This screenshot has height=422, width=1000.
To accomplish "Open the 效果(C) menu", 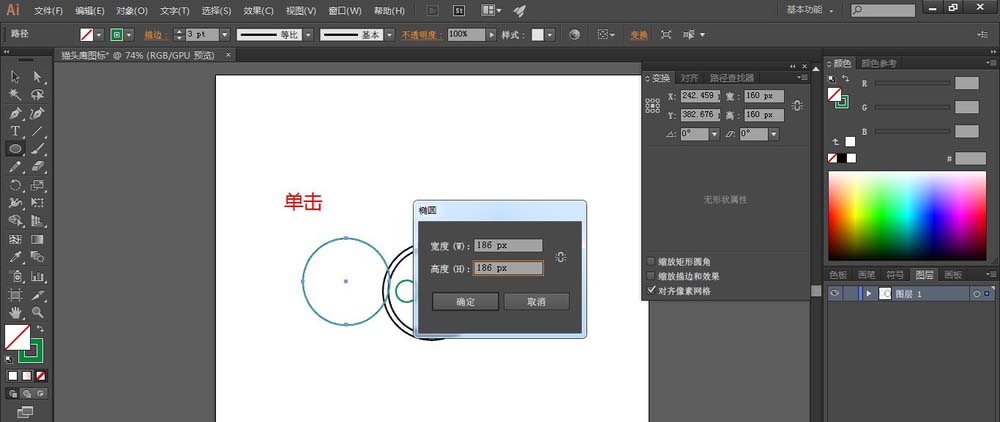I will tap(259, 11).
